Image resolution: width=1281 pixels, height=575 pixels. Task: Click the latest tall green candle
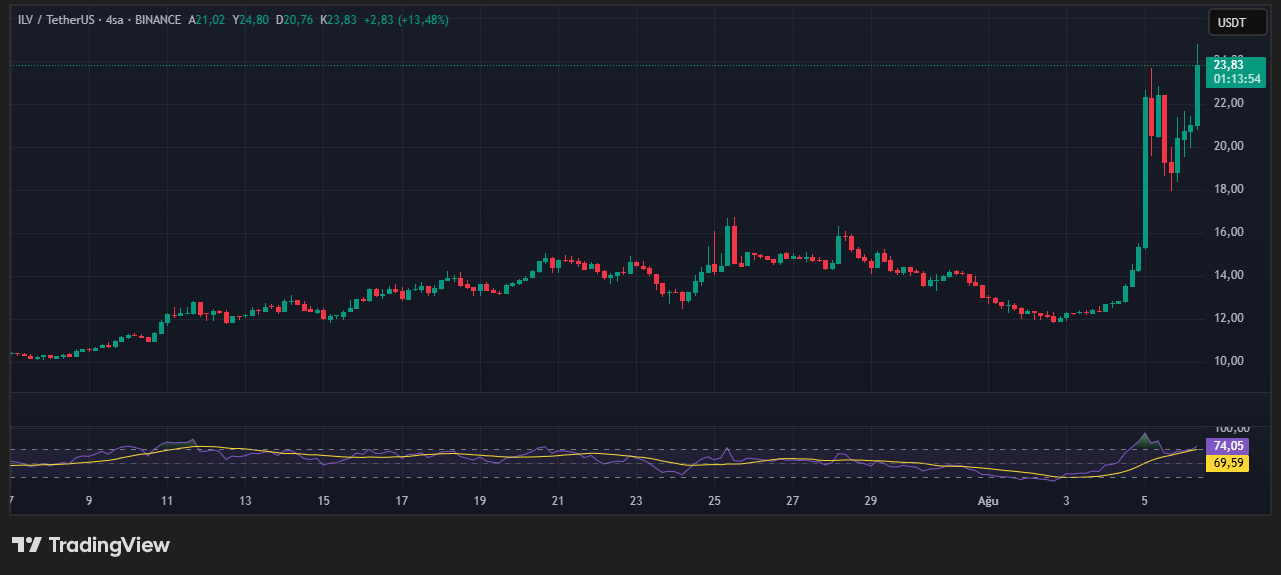[x=1197, y=95]
